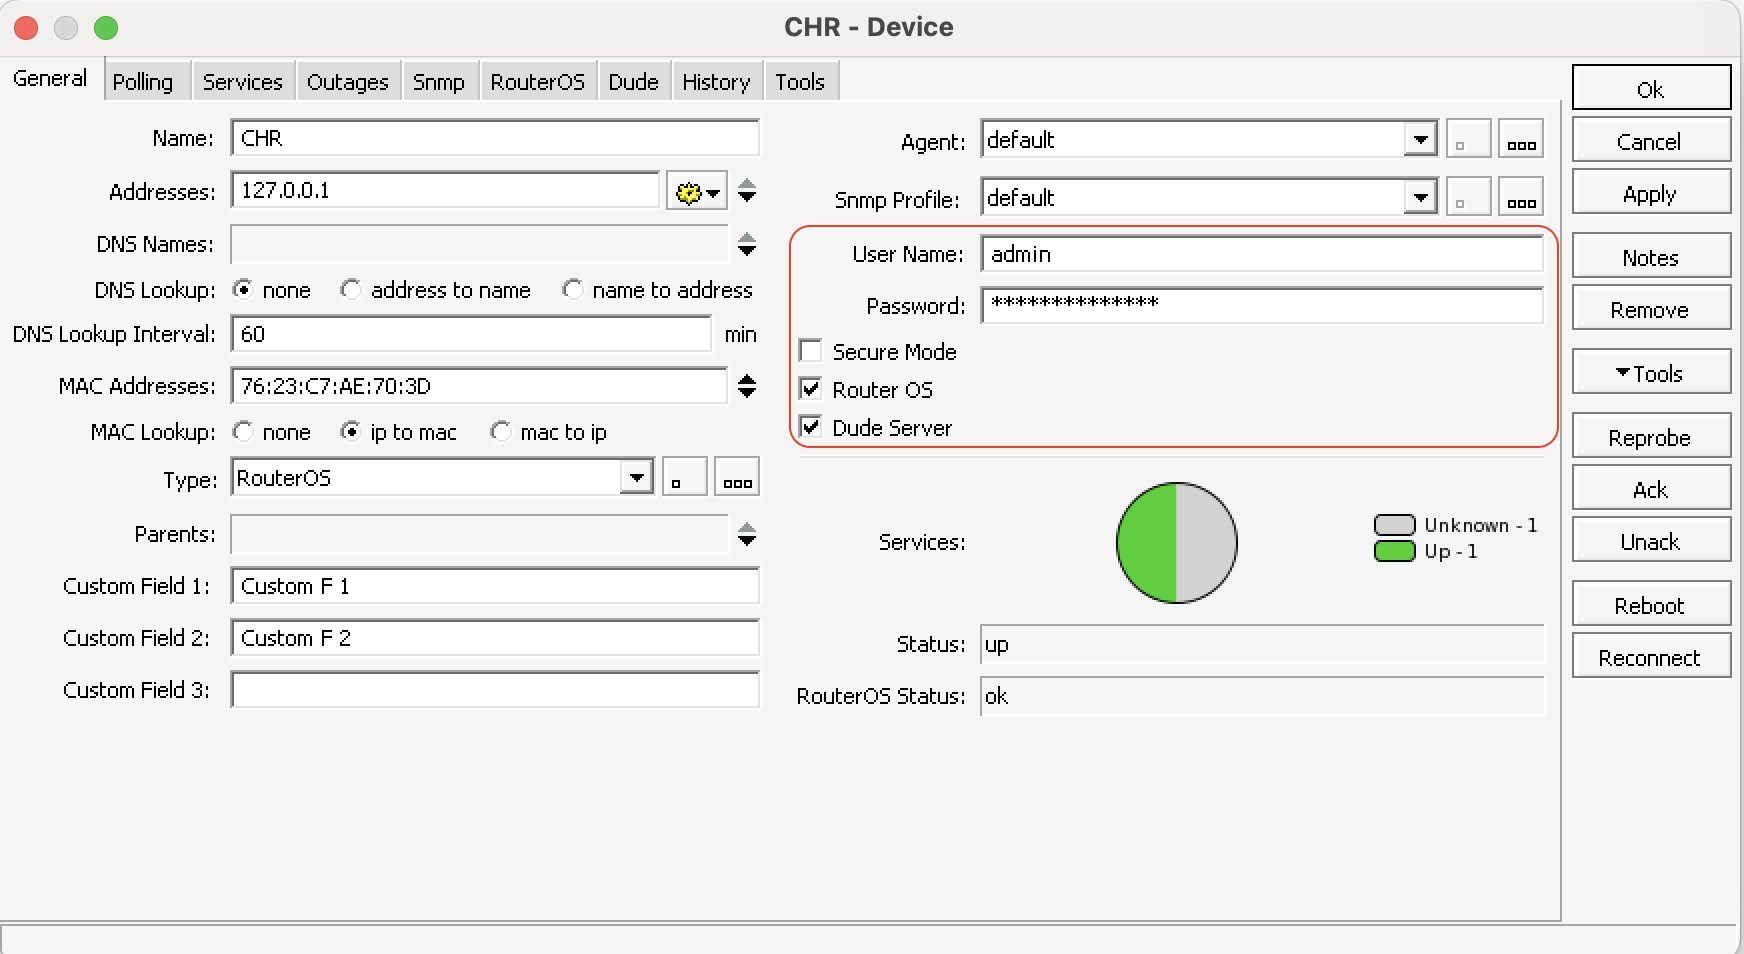
Task: Expand the Type dropdown showing RouterOS
Action: click(x=636, y=477)
